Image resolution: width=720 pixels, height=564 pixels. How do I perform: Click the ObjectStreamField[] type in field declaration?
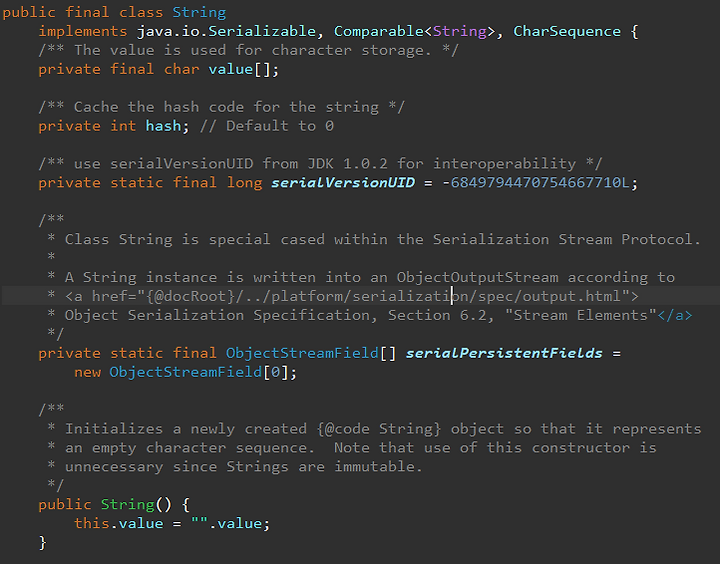tap(311, 353)
